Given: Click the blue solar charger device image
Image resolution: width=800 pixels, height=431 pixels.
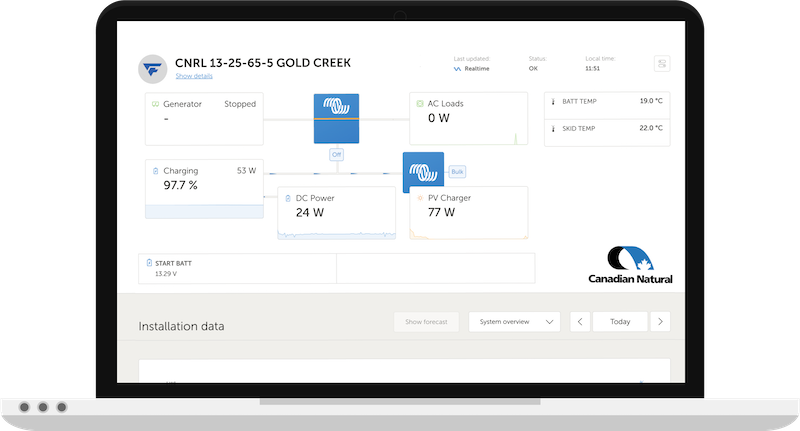Looking at the screenshot, I should click(x=423, y=171).
